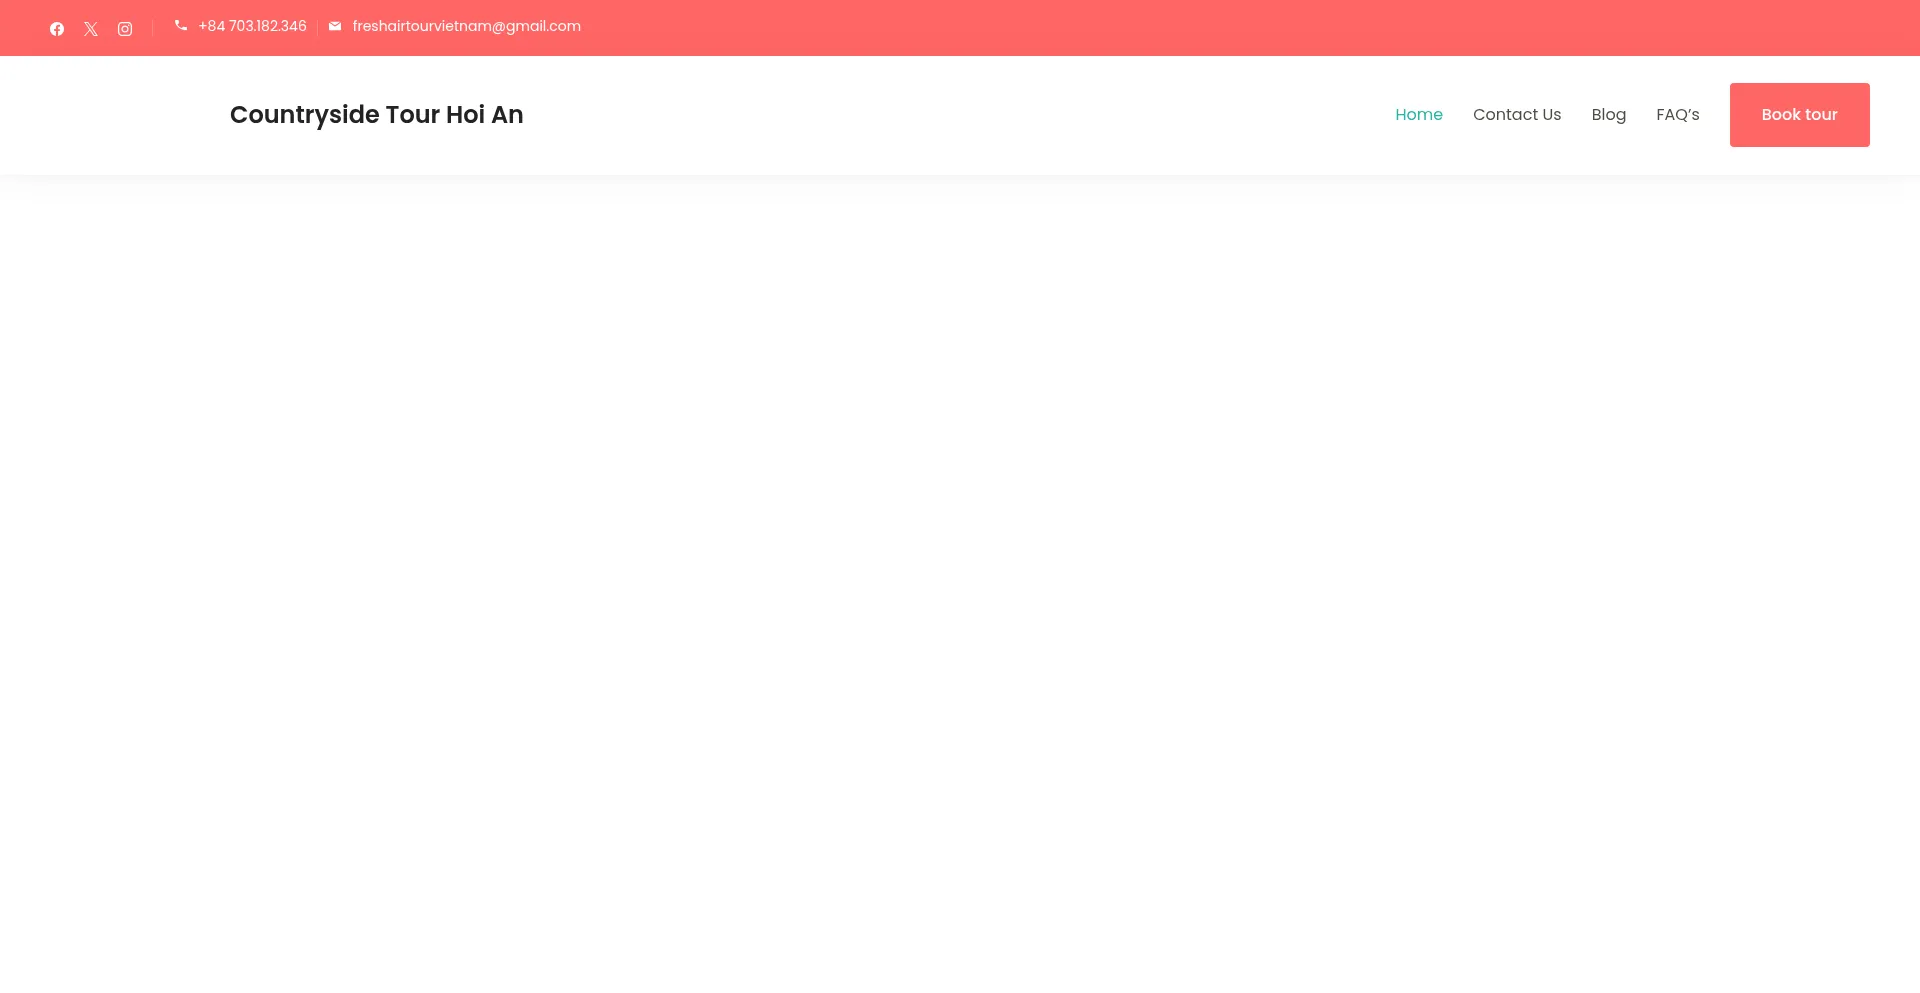Click the phone handset icon

point(181,26)
